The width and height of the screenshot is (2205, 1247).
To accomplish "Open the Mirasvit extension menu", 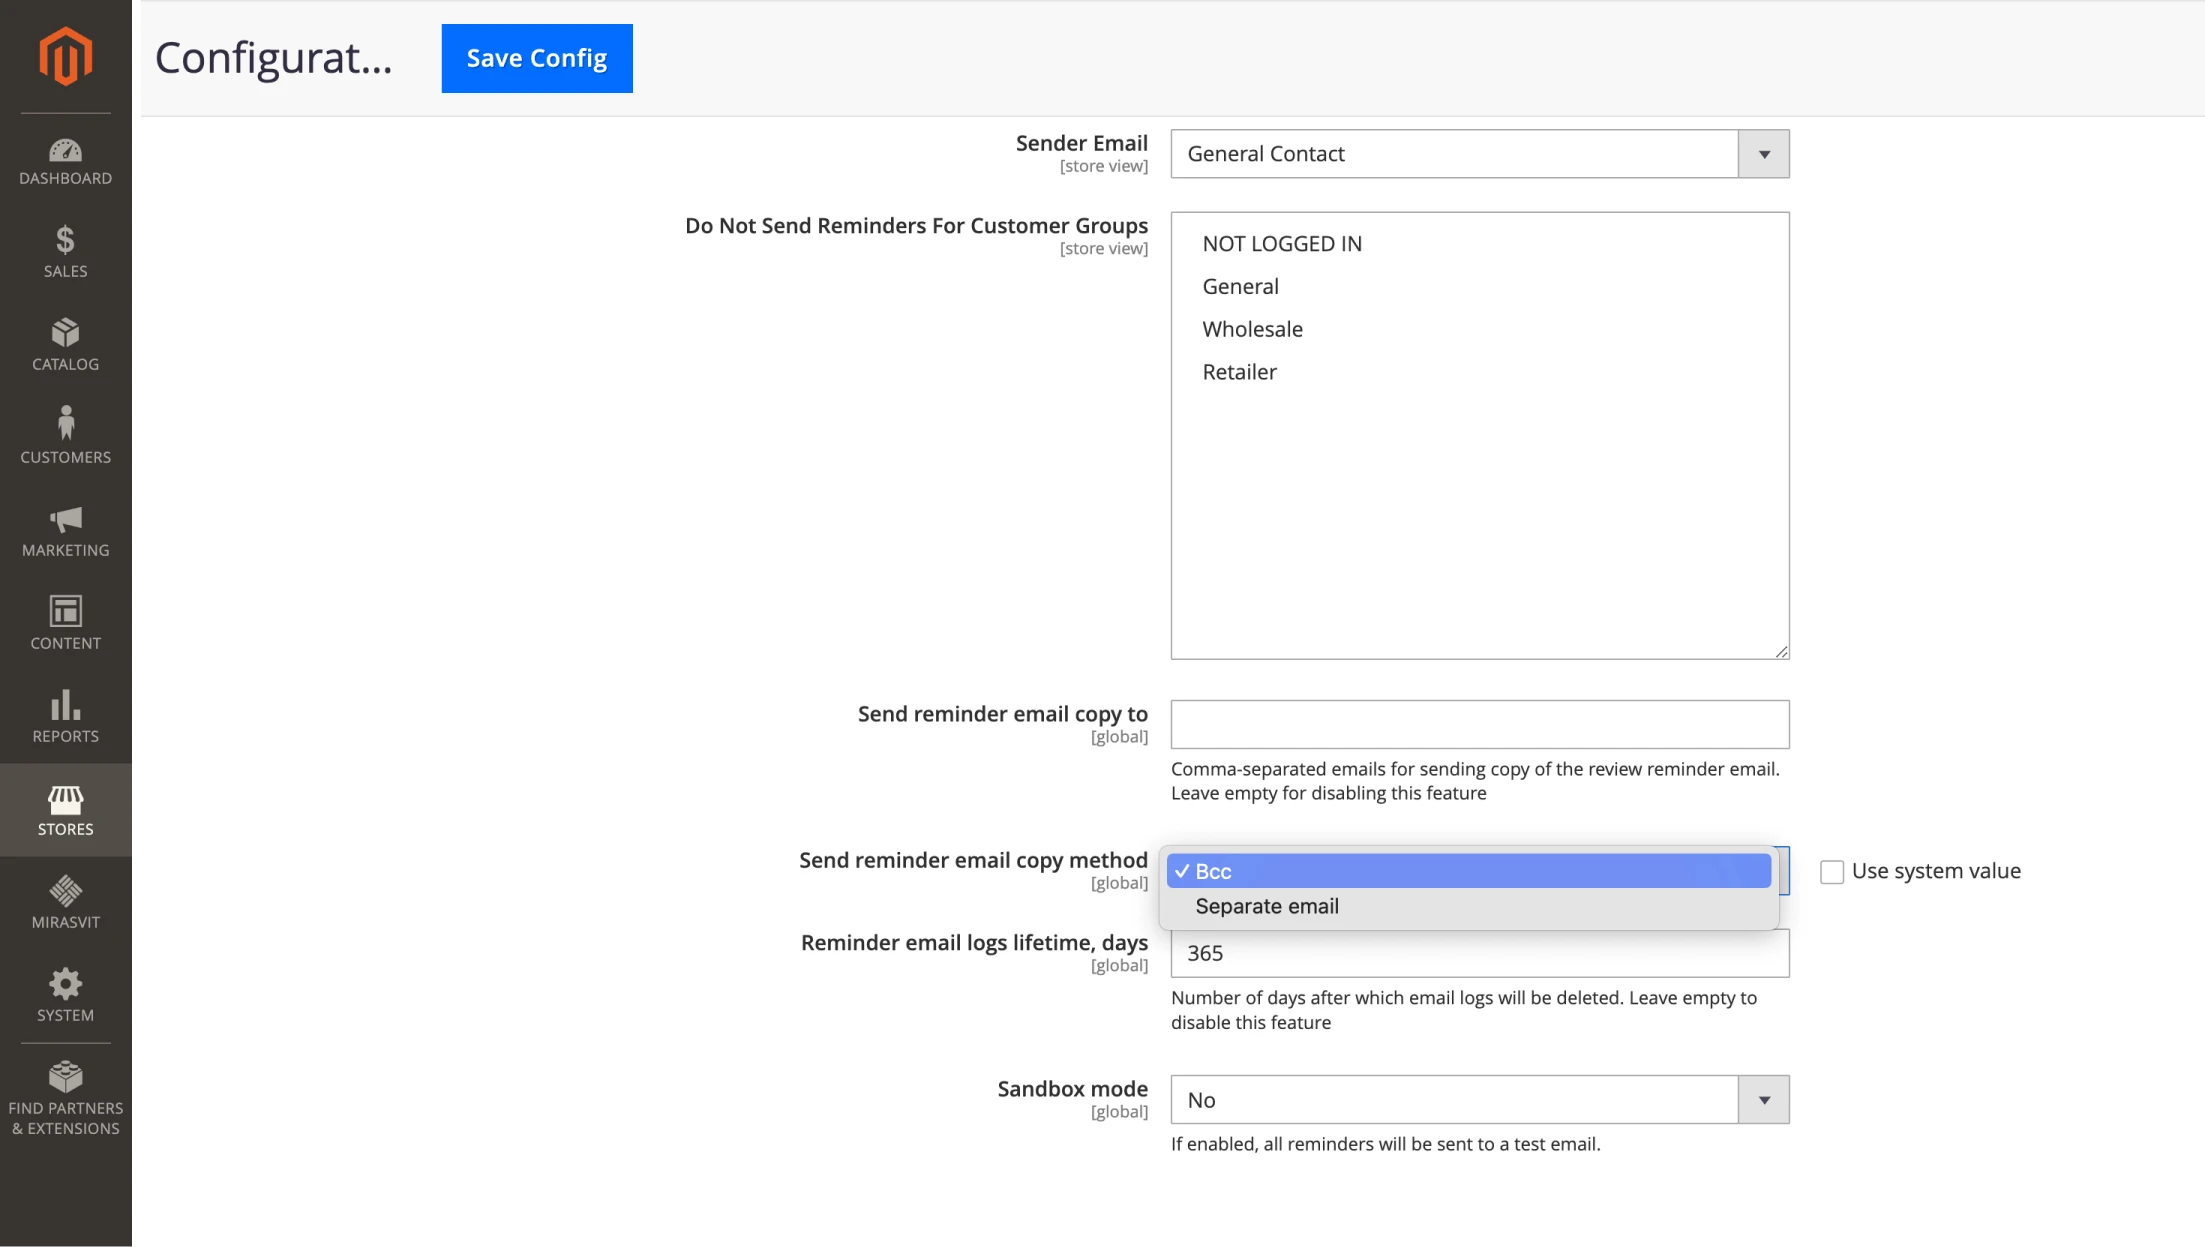I will click(65, 896).
